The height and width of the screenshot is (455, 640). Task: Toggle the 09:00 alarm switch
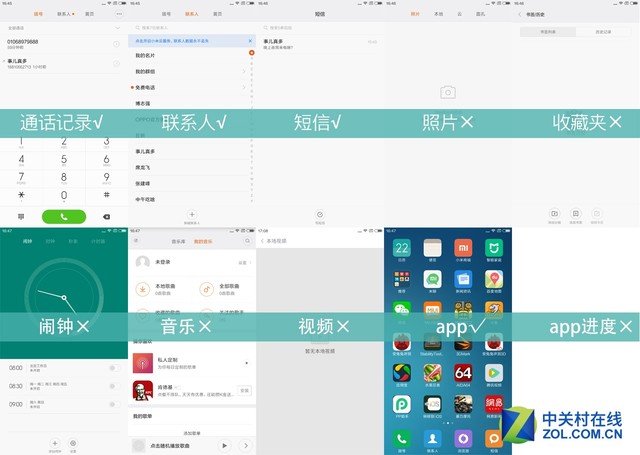point(115,404)
